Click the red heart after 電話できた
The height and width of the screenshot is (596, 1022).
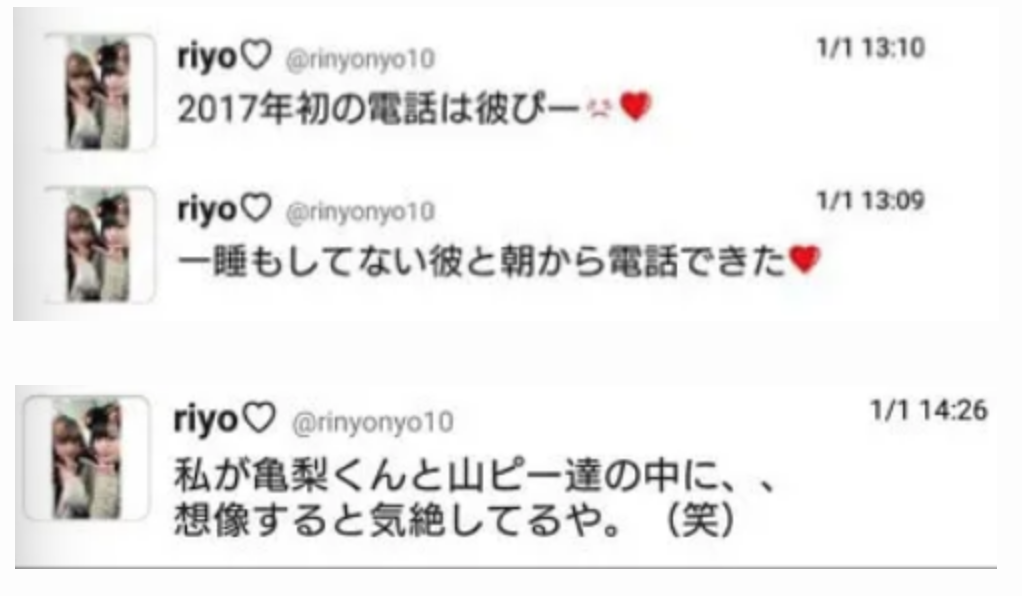[x=804, y=259]
